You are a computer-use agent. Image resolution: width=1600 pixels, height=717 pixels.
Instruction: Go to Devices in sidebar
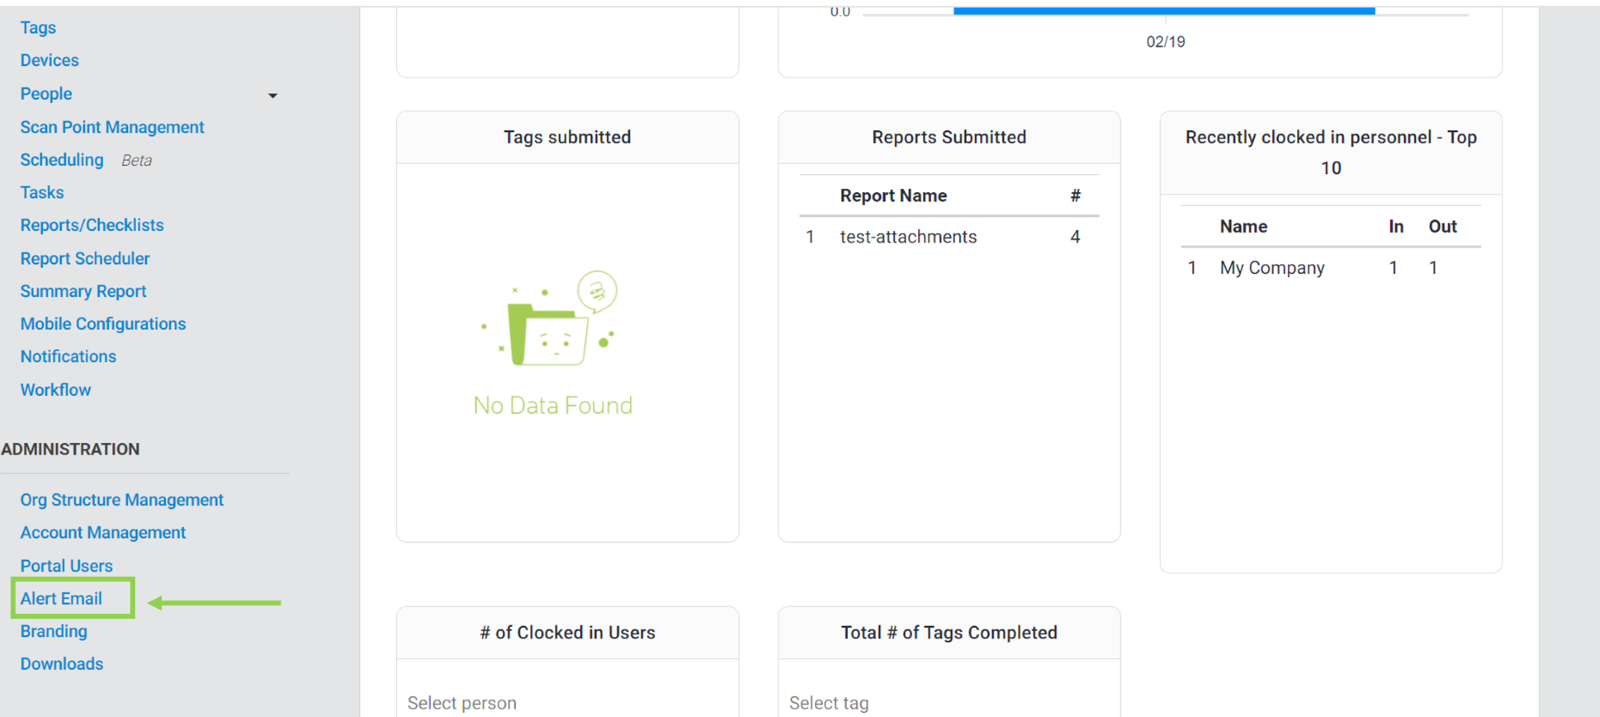[49, 61]
